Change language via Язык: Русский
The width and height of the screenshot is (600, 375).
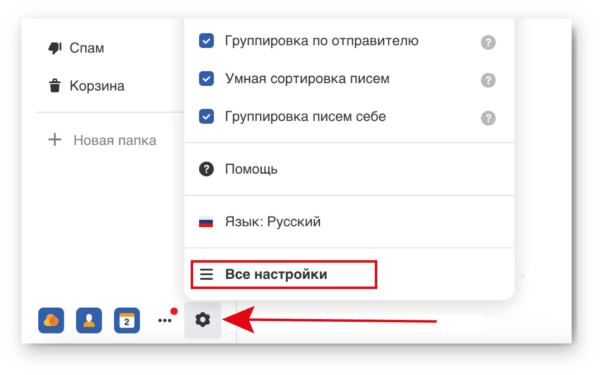click(349, 222)
